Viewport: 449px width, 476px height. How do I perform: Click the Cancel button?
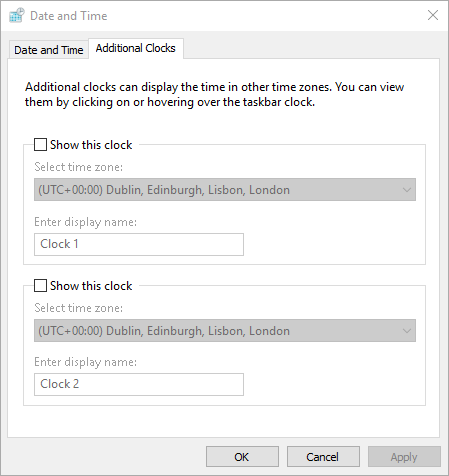point(323,457)
